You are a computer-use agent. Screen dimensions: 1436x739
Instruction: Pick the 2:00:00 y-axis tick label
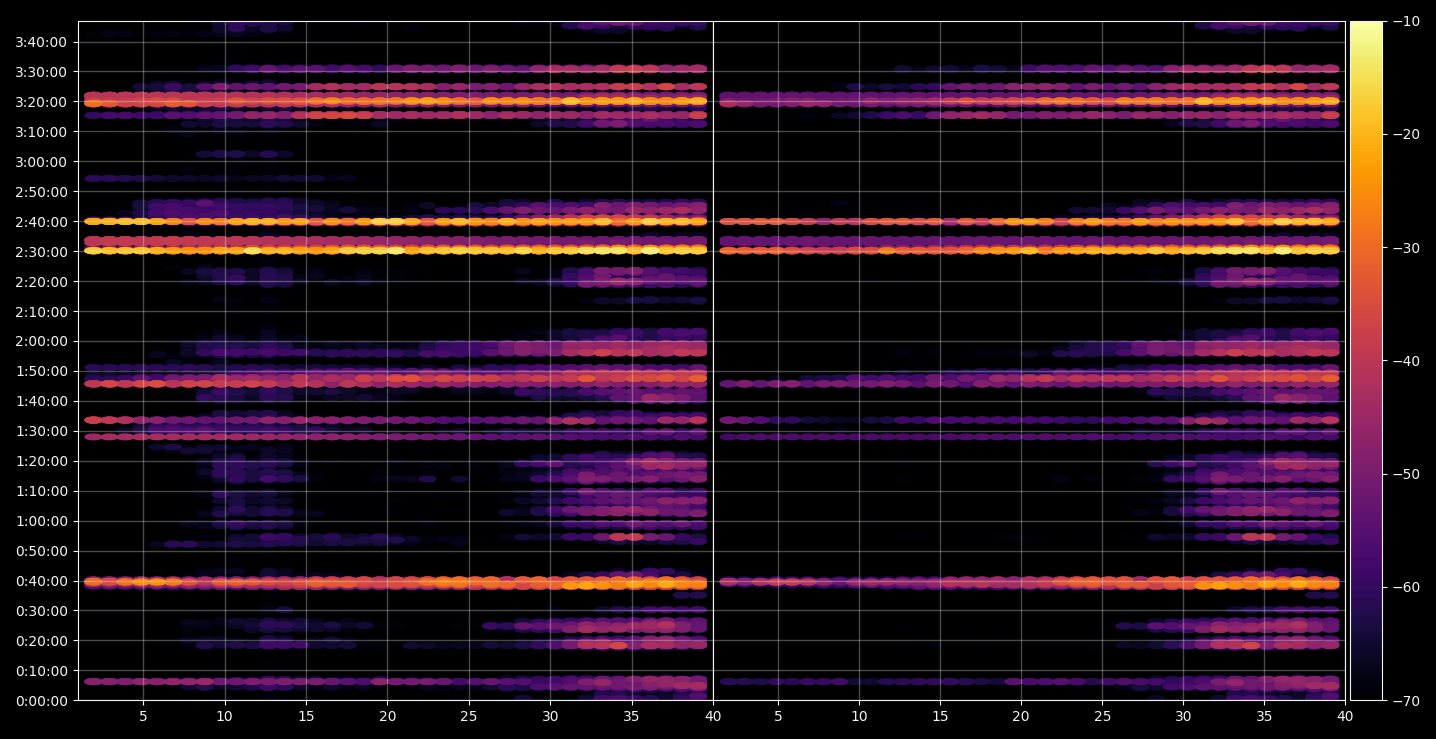[x=41, y=341]
